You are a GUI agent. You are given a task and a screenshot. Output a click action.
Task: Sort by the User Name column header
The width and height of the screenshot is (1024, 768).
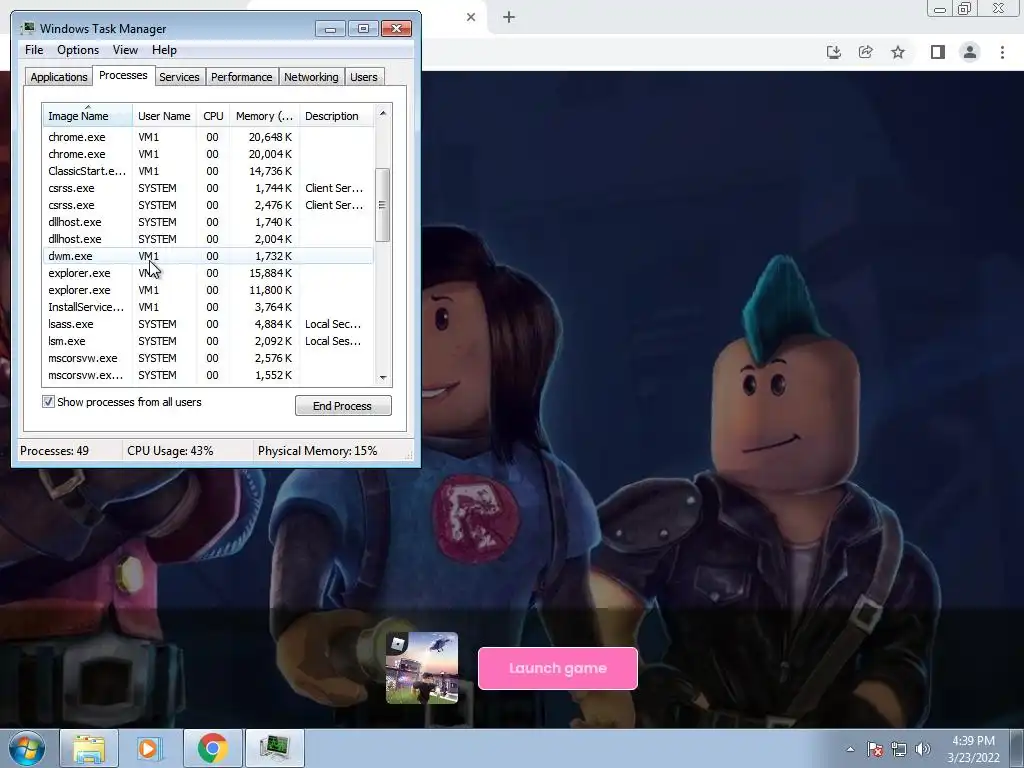click(x=165, y=116)
